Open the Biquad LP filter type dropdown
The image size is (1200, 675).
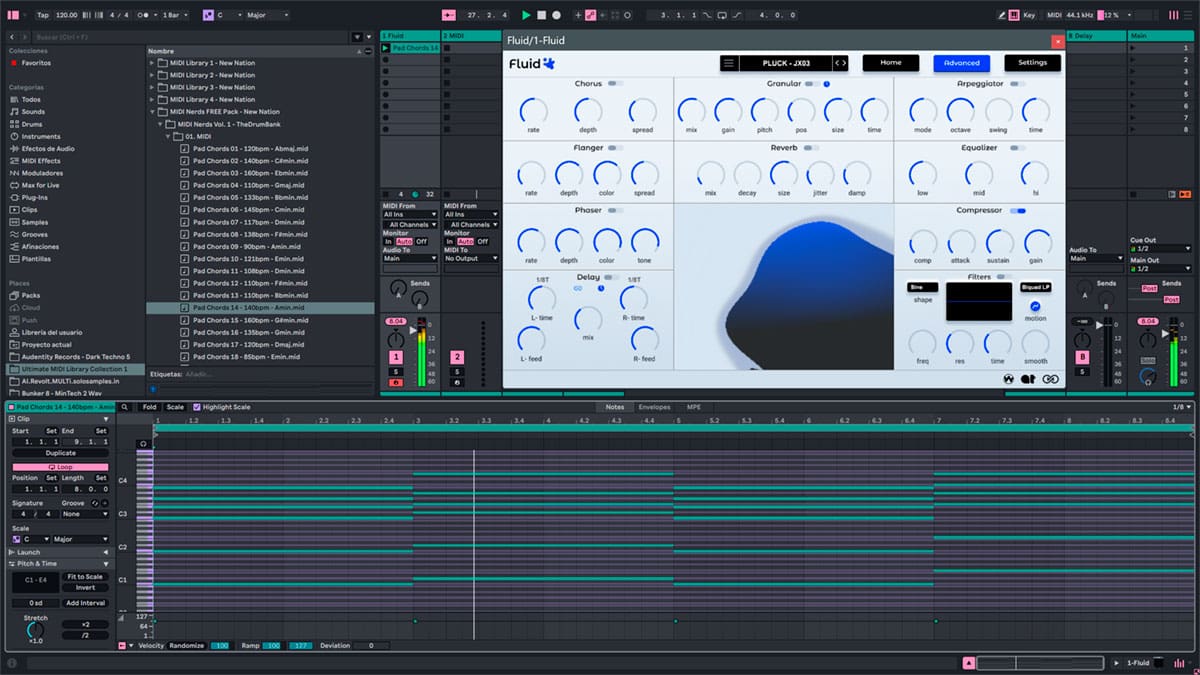[x=1035, y=287]
